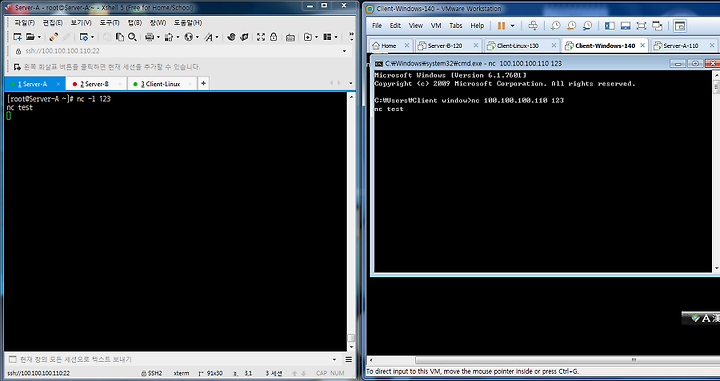Take a snapshot using VMware clock-plus icon
This screenshot has height=381, width=720.
[556, 26]
